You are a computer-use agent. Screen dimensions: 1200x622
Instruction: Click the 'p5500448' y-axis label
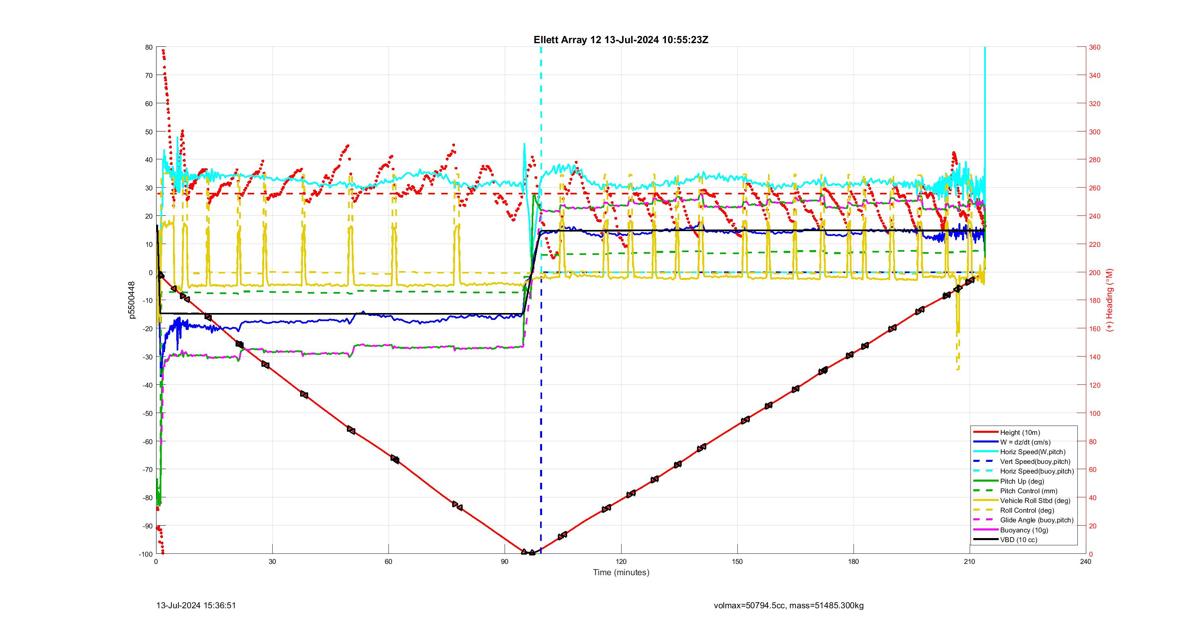131,301
